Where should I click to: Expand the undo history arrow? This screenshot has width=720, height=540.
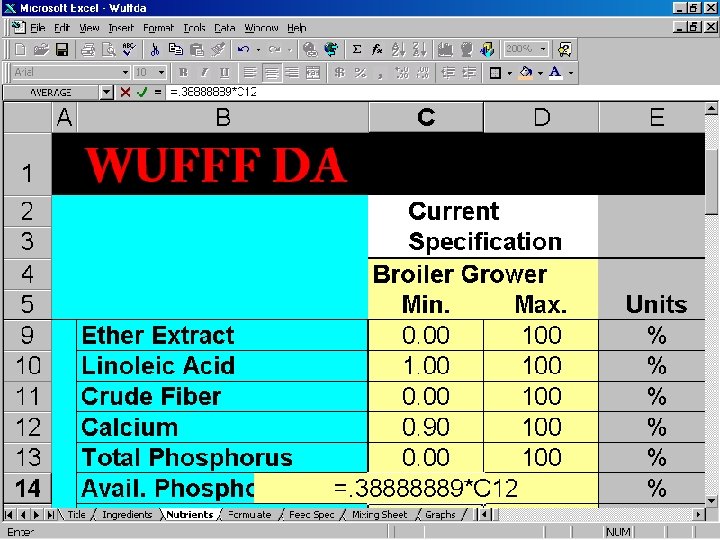pyautogui.click(x=258, y=49)
